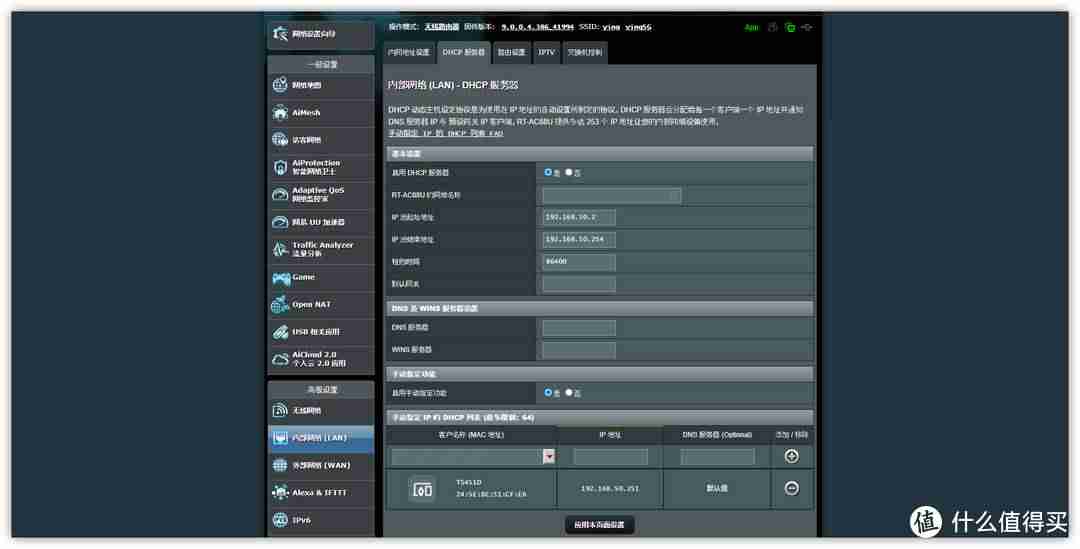Select 'No' radio for manual assignment
The width and height of the screenshot is (1080, 549).
tap(569, 393)
